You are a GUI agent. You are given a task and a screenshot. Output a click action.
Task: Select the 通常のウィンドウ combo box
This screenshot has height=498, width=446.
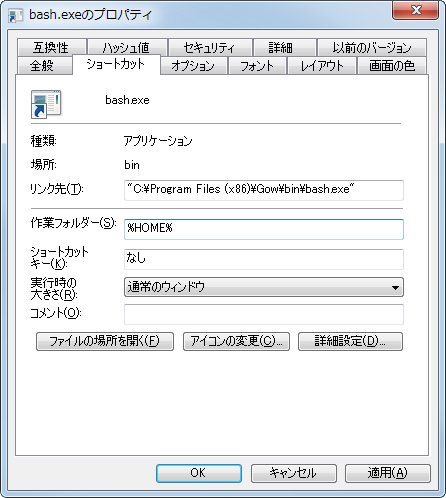(264, 287)
